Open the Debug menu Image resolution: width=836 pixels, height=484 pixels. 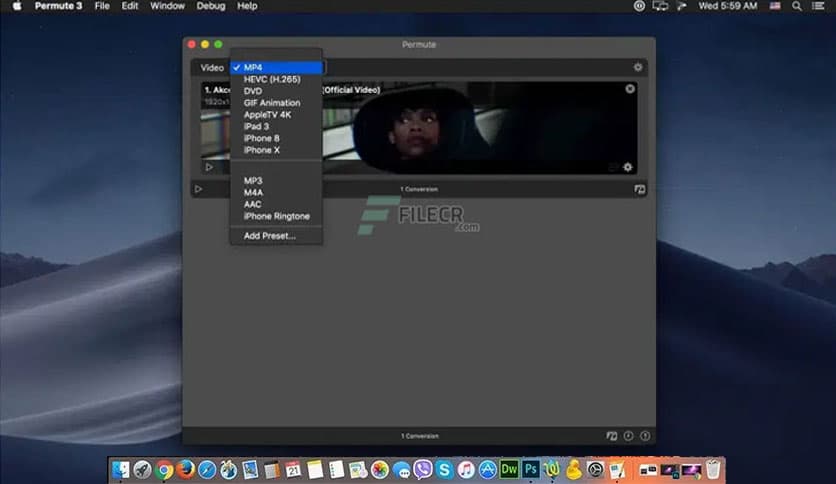[x=211, y=6]
